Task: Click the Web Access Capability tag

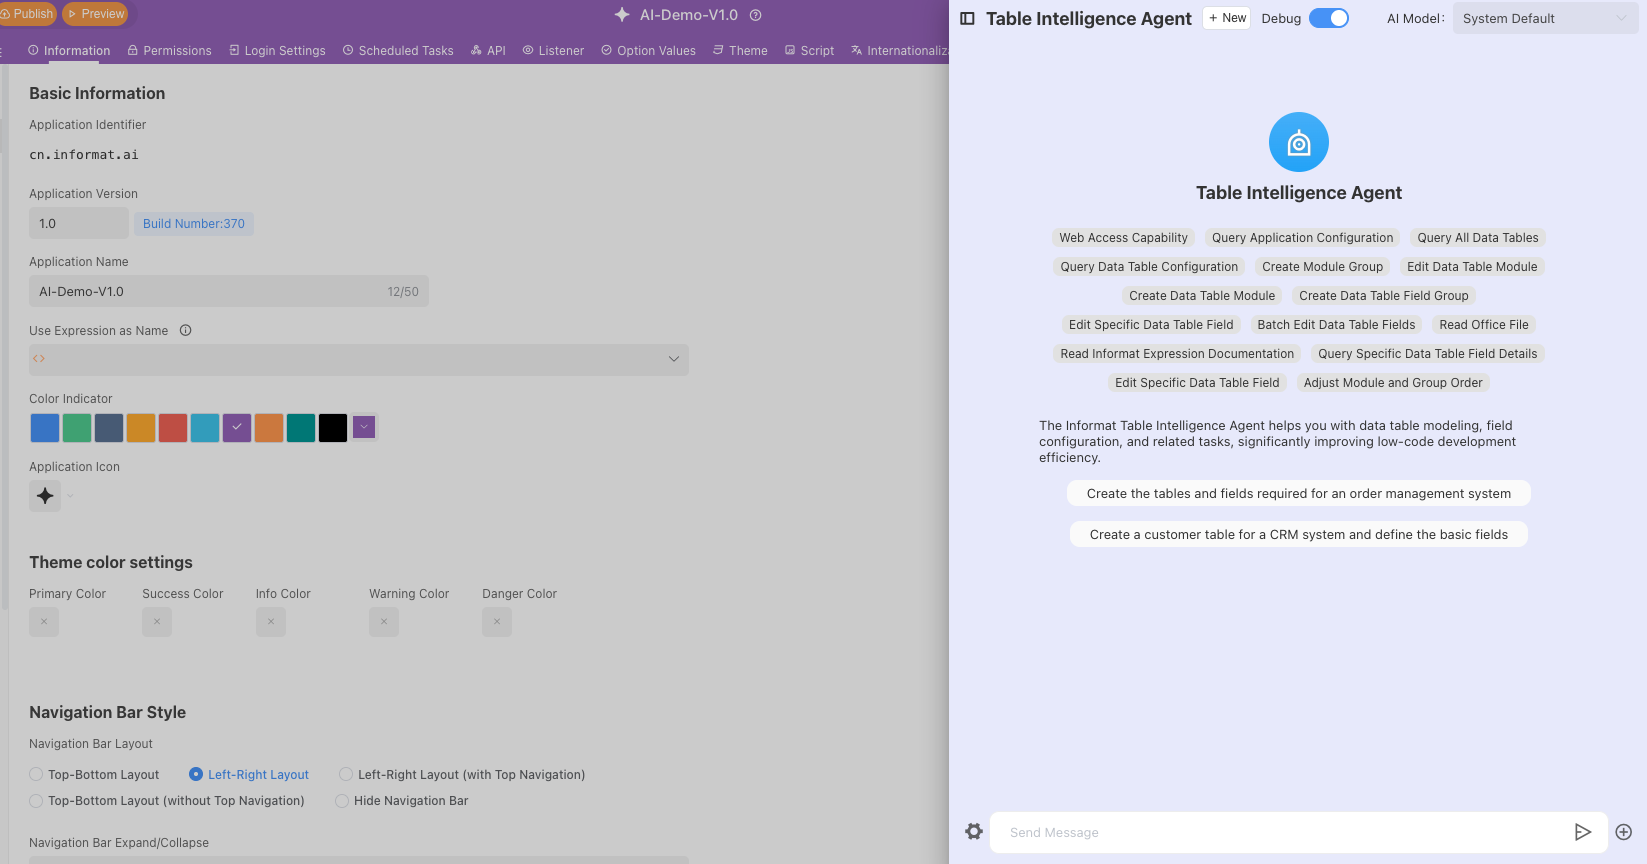Action: point(1123,237)
